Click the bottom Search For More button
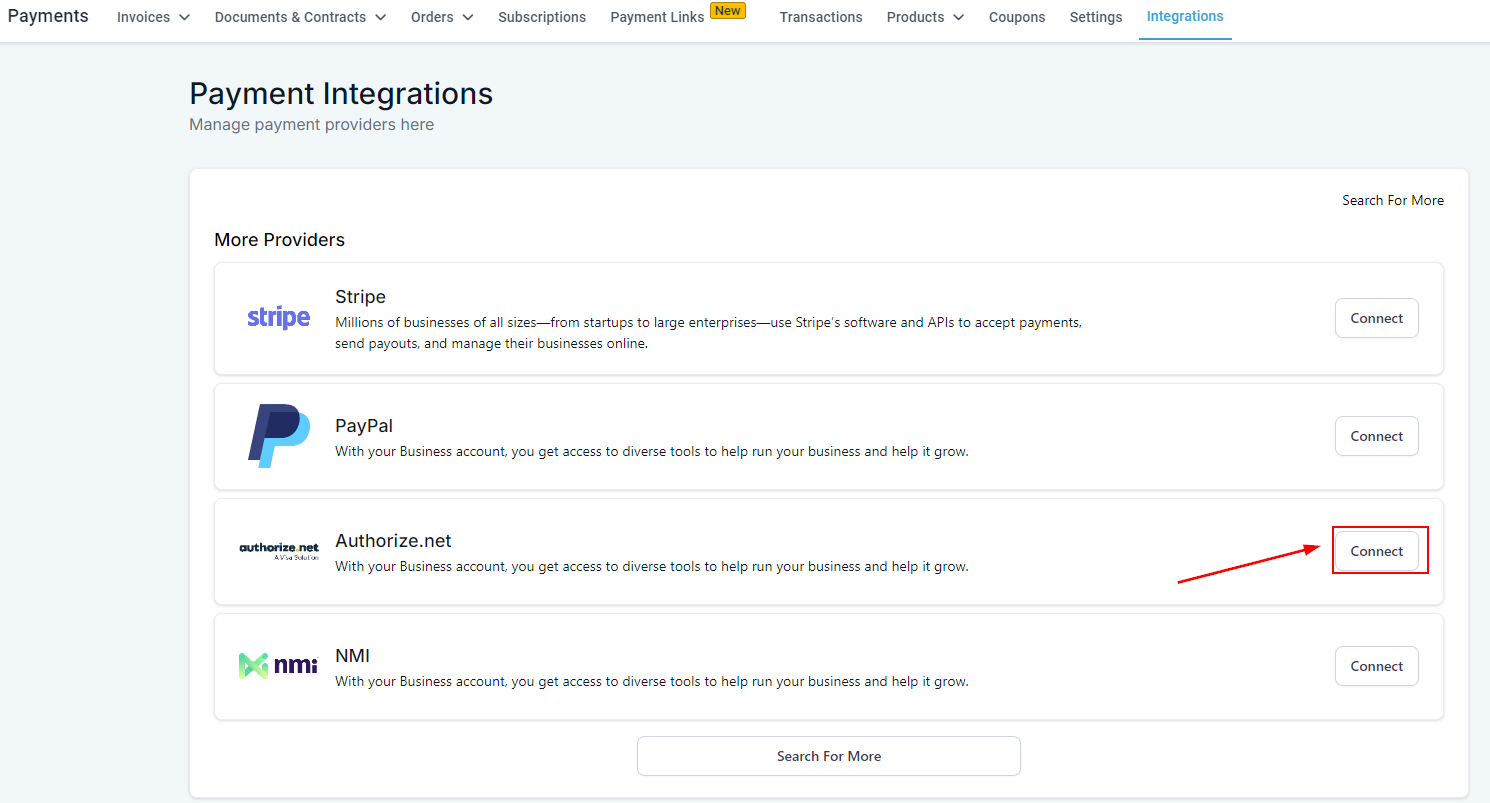This screenshot has width=1490, height=803. pyautogui.click(x=828, y=756)
